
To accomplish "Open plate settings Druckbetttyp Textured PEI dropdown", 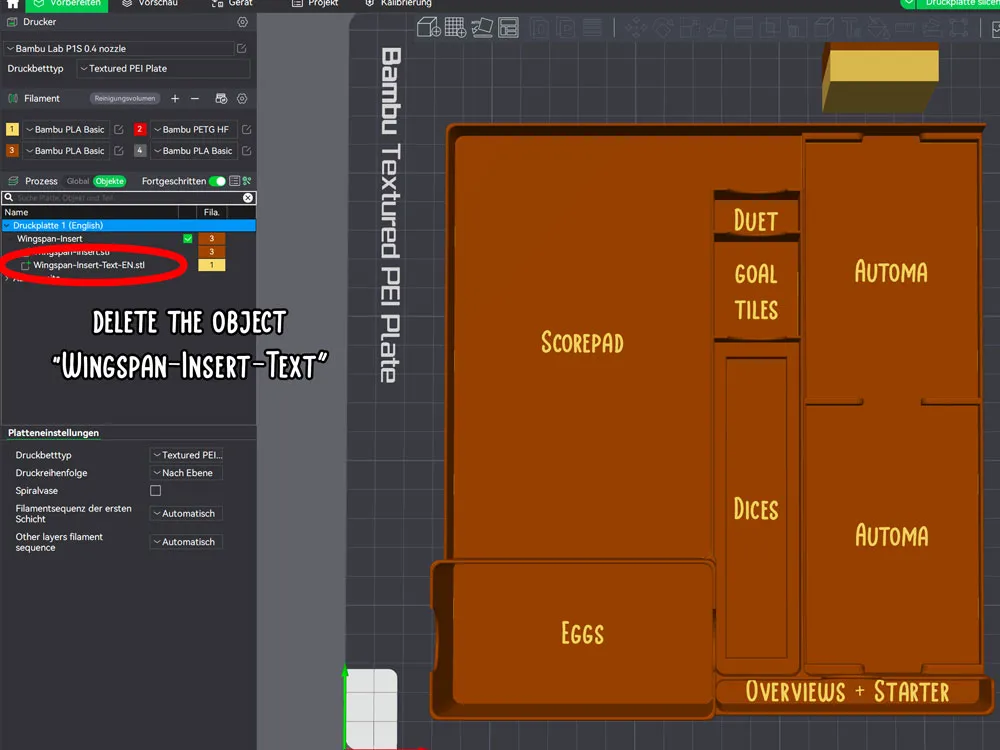I will coord(187,455).
